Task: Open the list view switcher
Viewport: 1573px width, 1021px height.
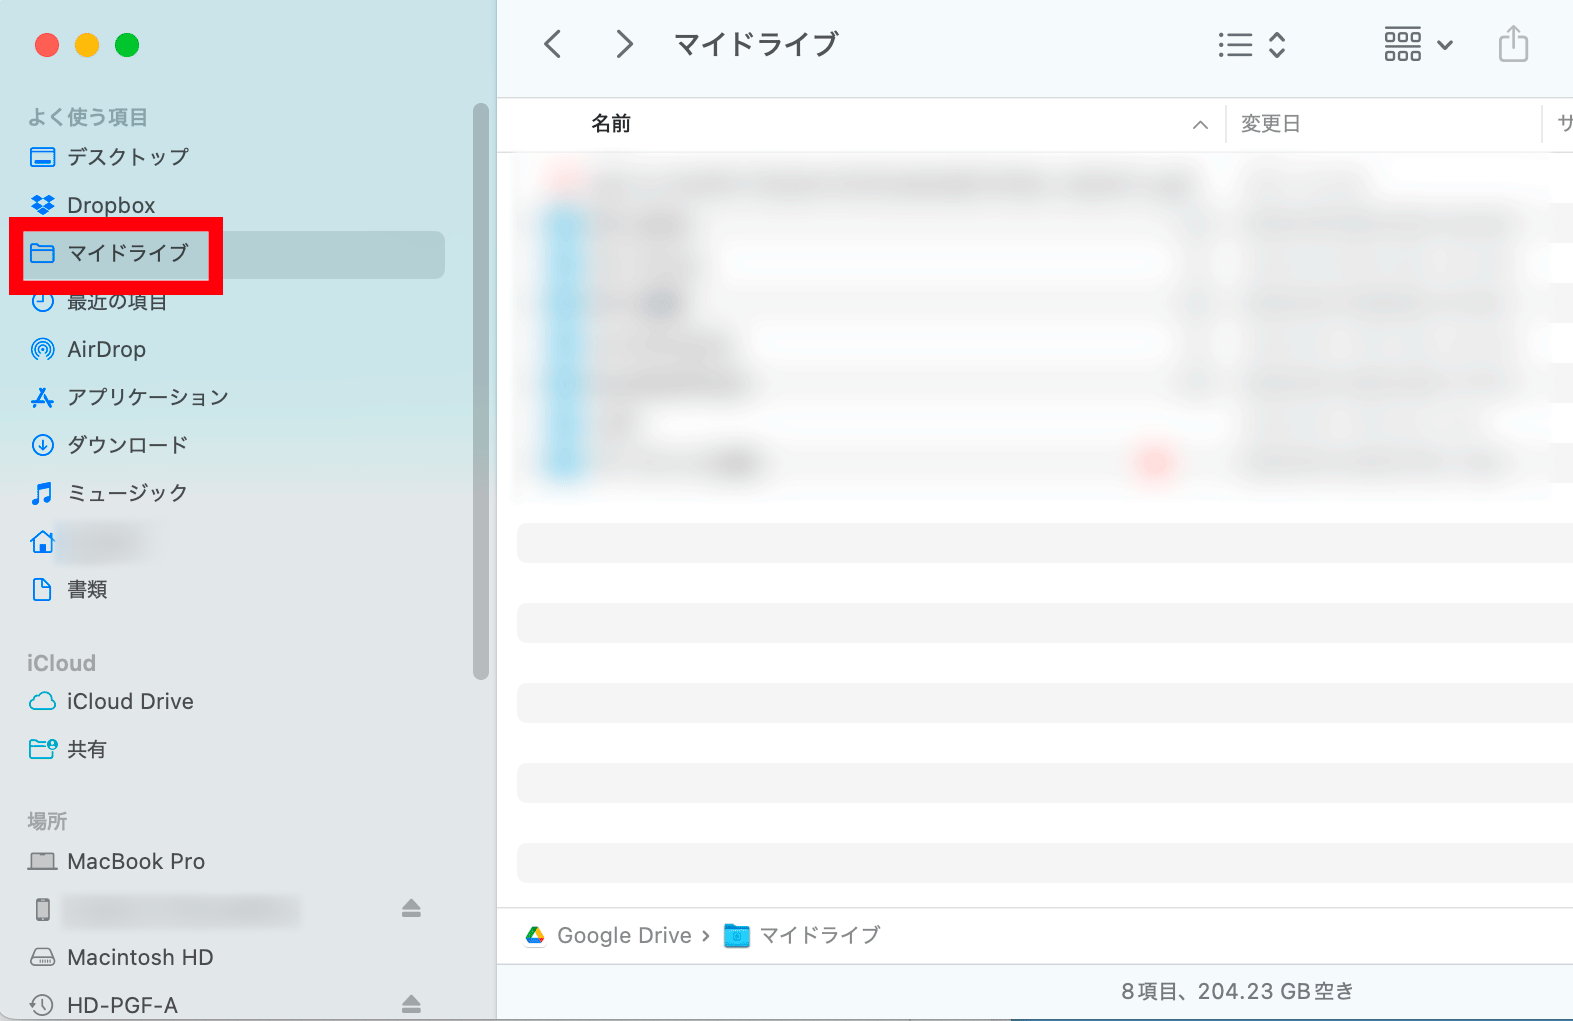Action: click(x=1251, y=45)
